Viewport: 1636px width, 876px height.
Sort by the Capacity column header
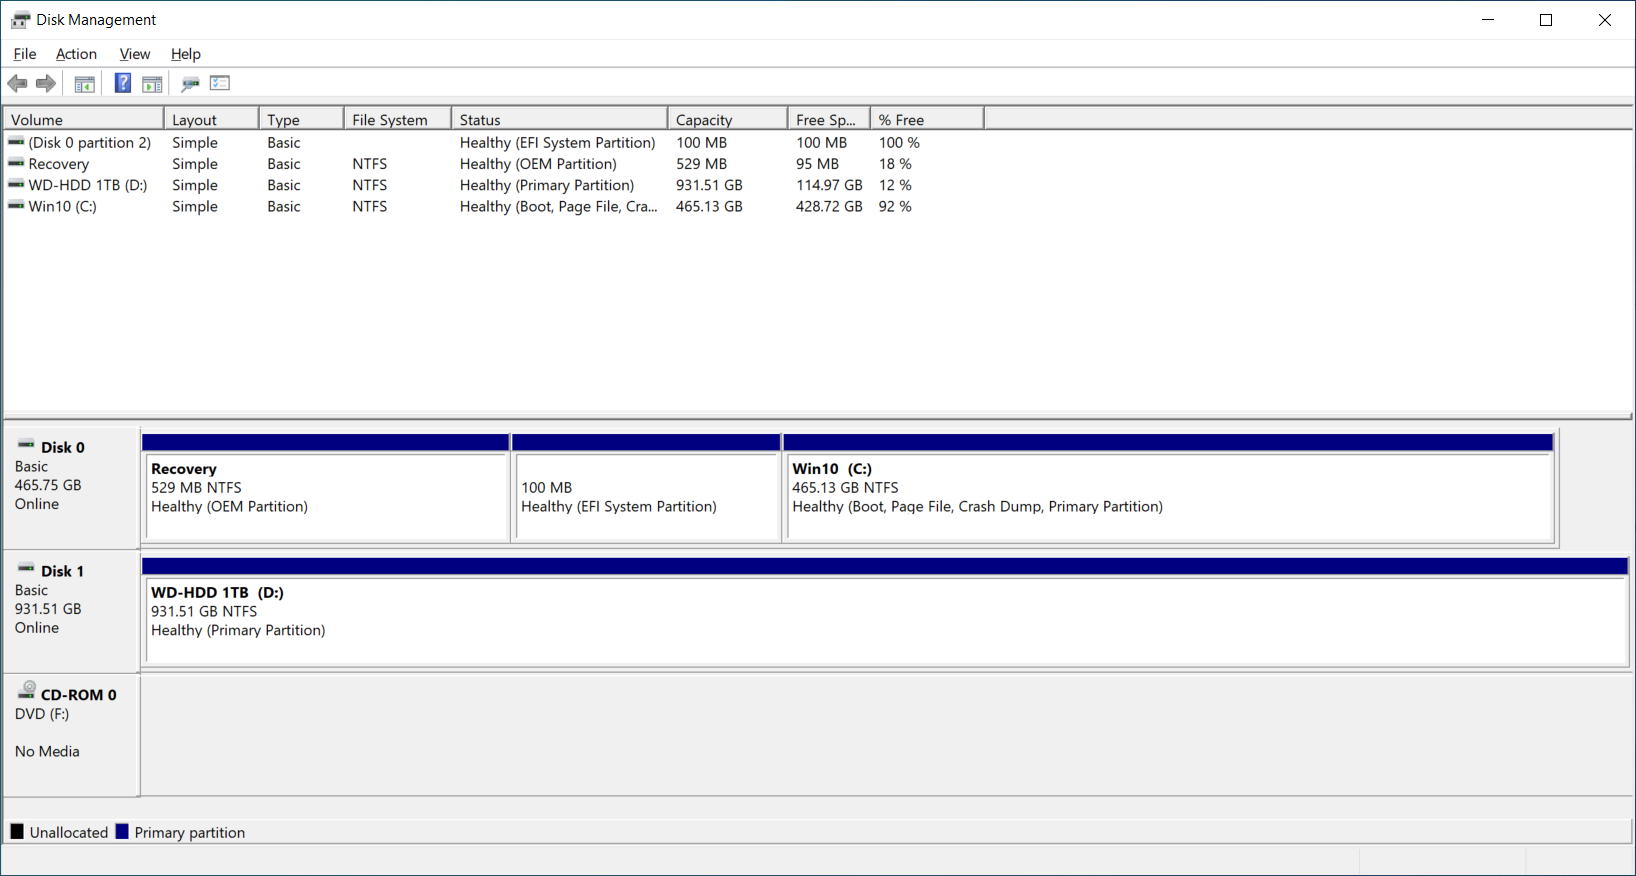point(728,119)
